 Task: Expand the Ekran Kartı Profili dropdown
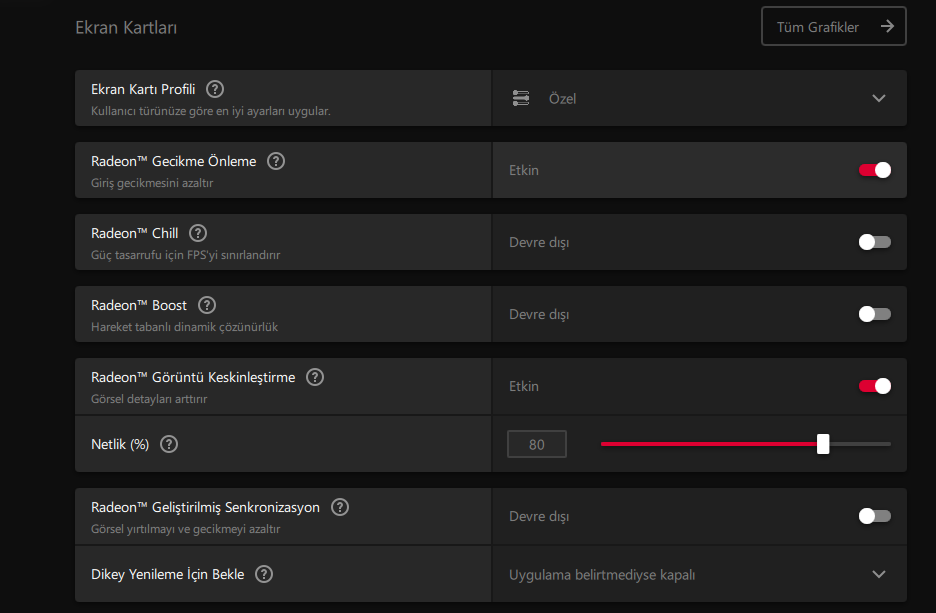[x=879, y=98]
